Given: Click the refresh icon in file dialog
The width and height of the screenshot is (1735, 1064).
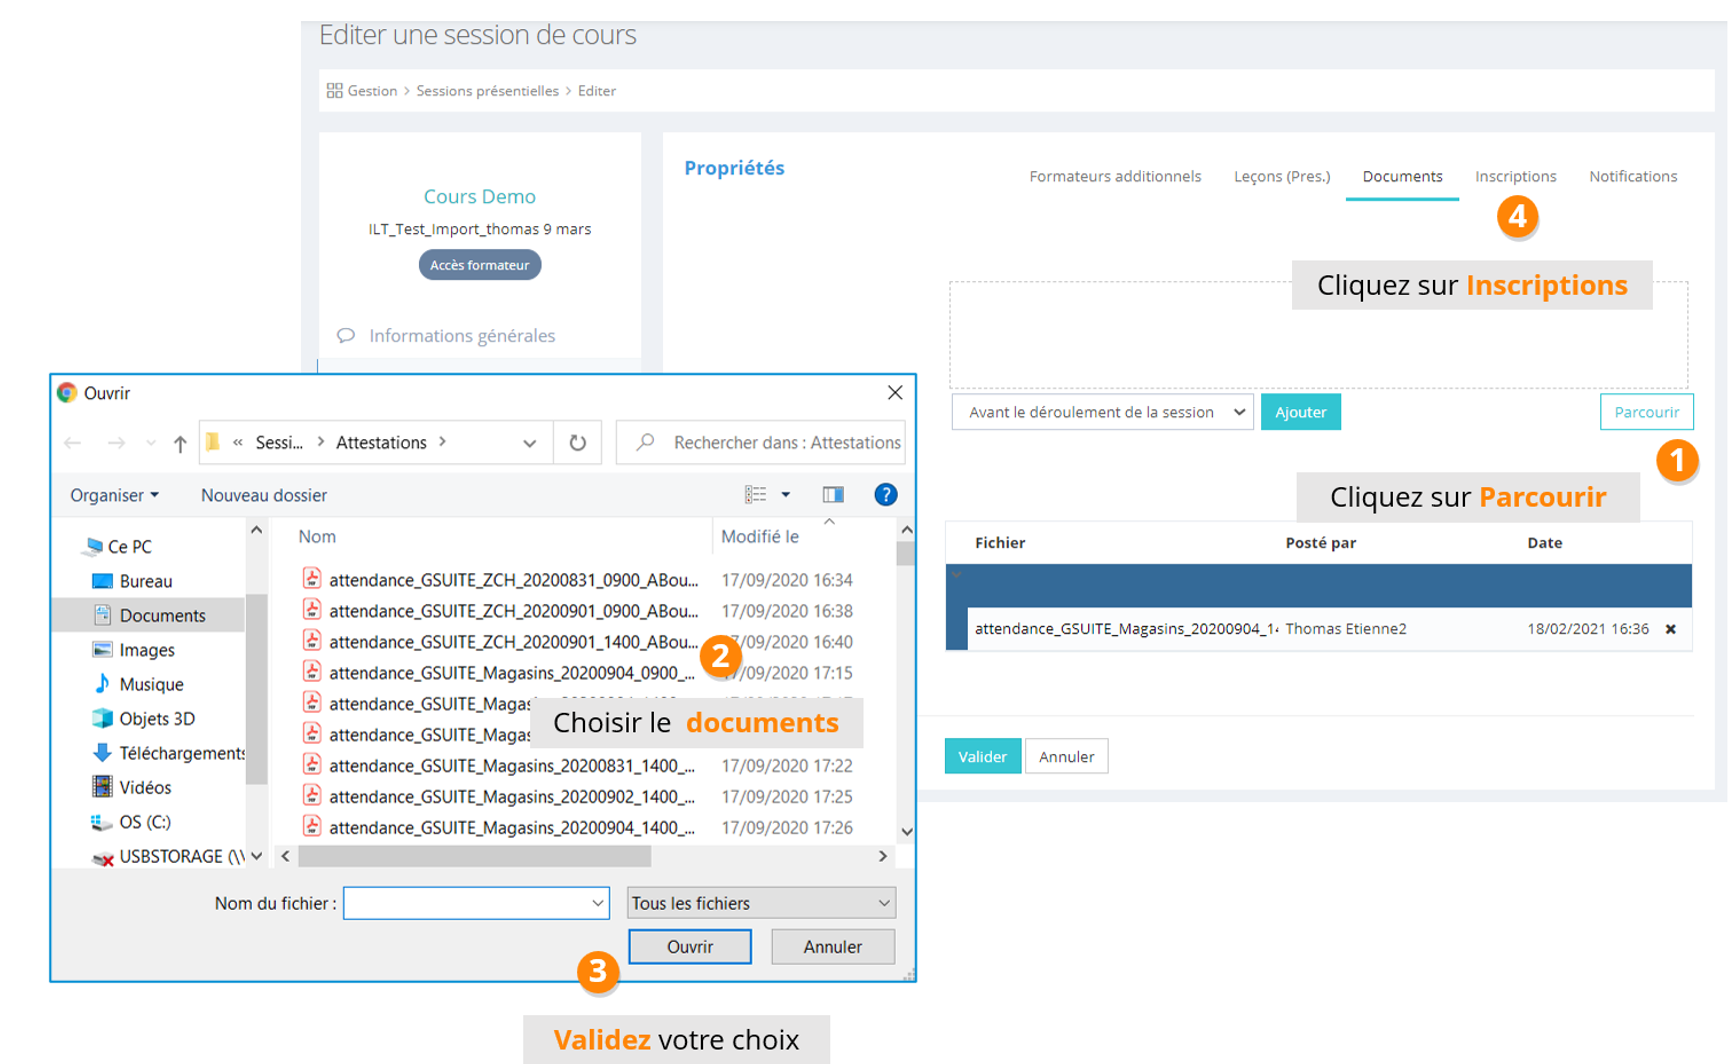Looking at the screenshot, I should coord(577,442).
